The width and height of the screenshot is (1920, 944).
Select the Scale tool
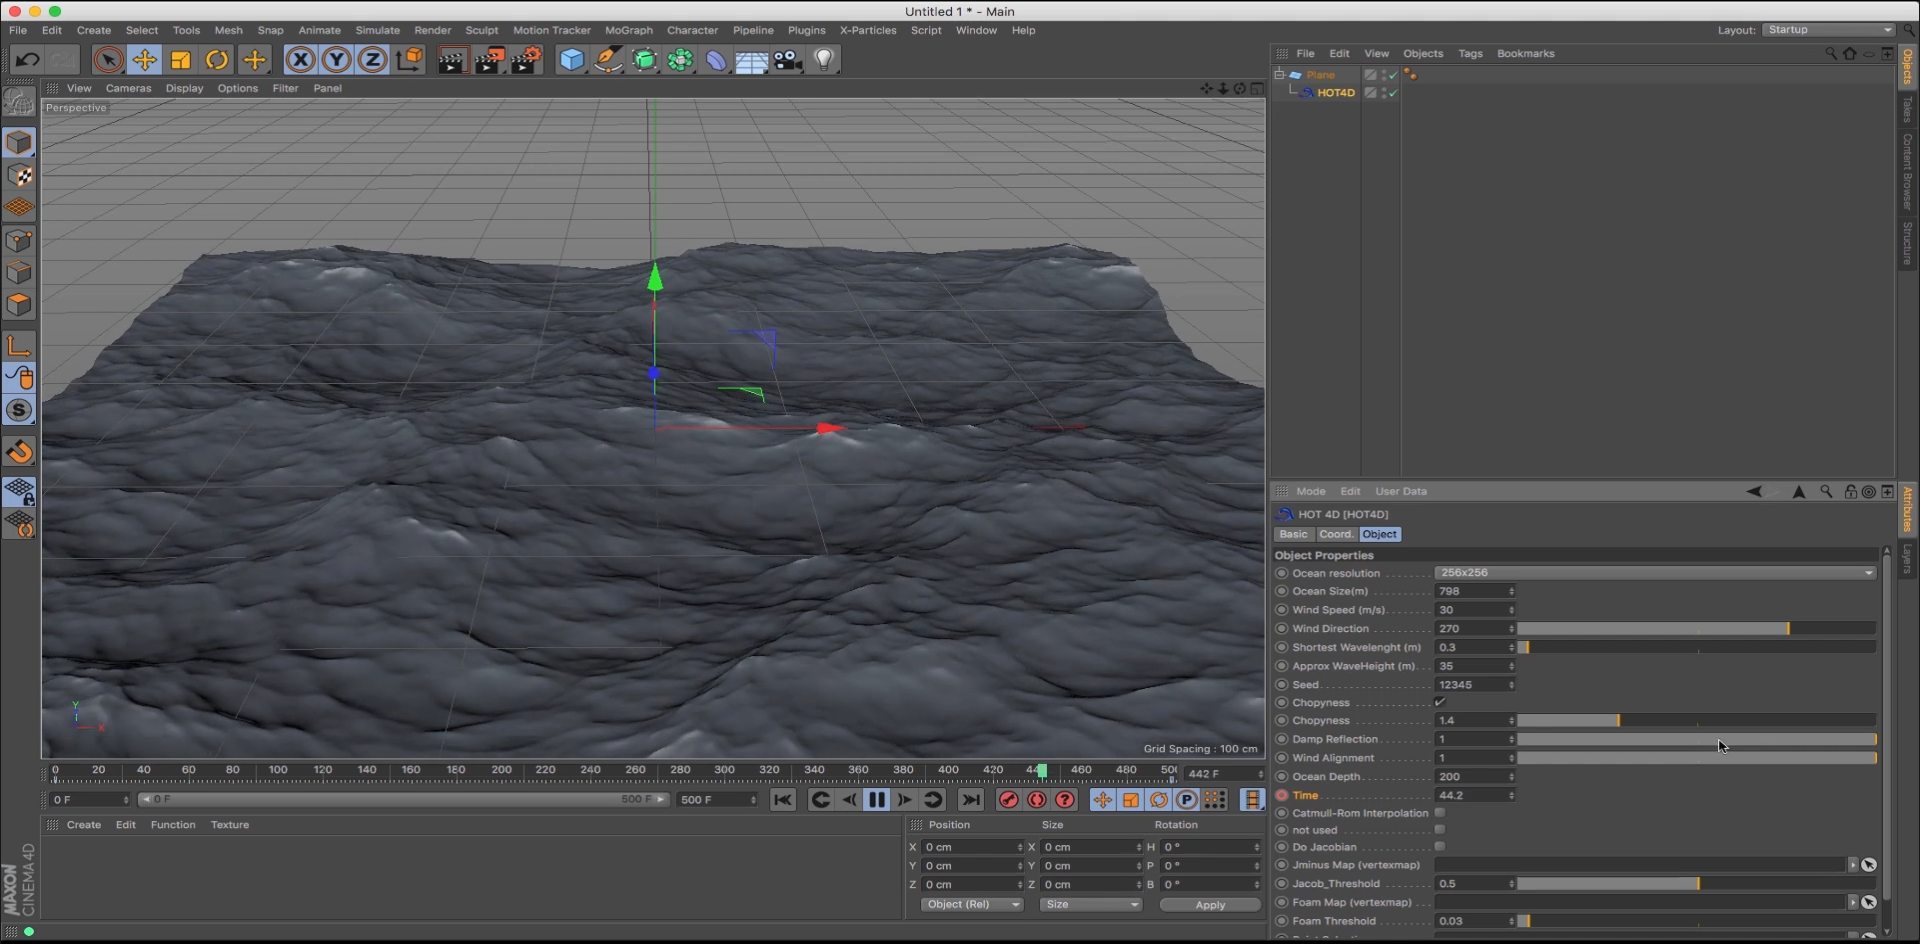click(181, 60)
